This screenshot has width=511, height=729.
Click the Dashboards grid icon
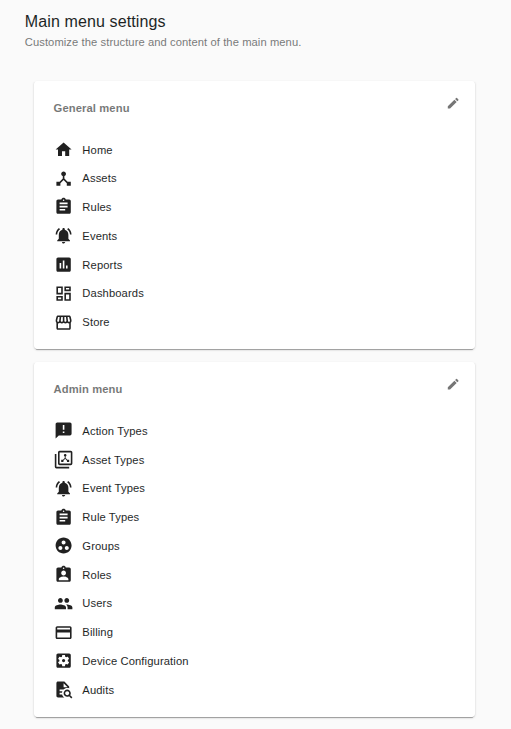tap(64, 293)
